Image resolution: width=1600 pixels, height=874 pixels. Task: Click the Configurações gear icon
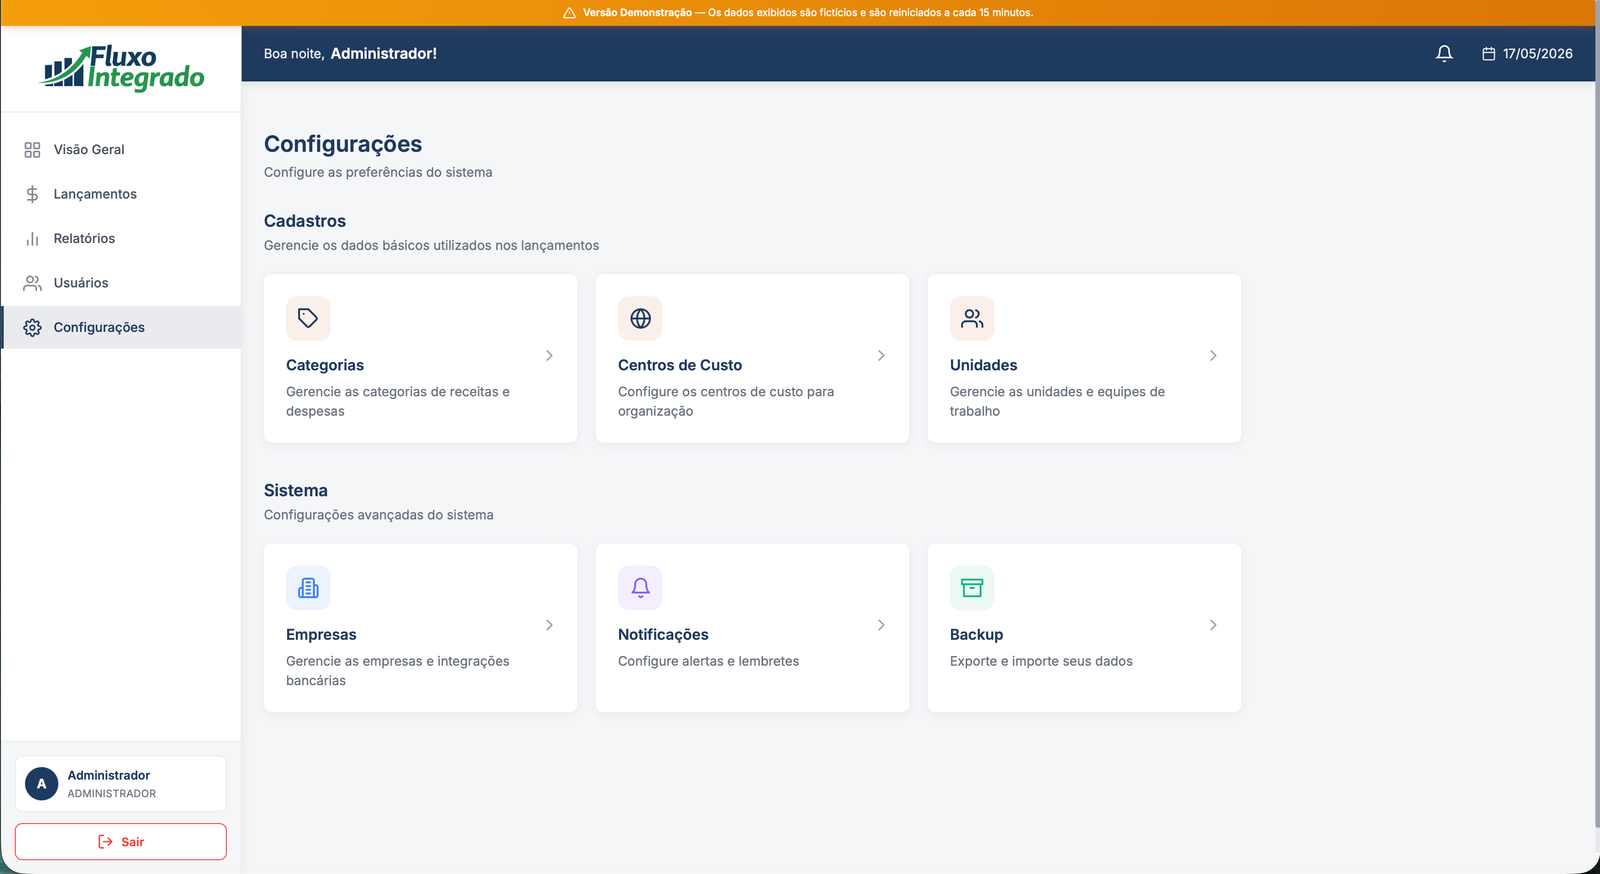(x=32, y=328)
